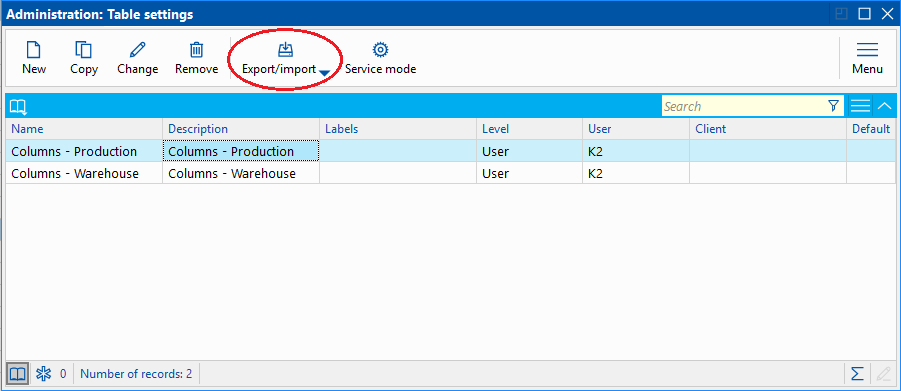901x391 pixels.
Task: Select the Columns - Production name cell
Action: [84, 151]
